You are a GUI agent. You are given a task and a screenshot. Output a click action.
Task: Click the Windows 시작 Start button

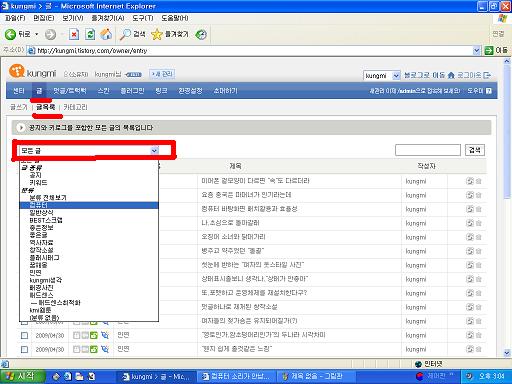[x=22, y=376]
